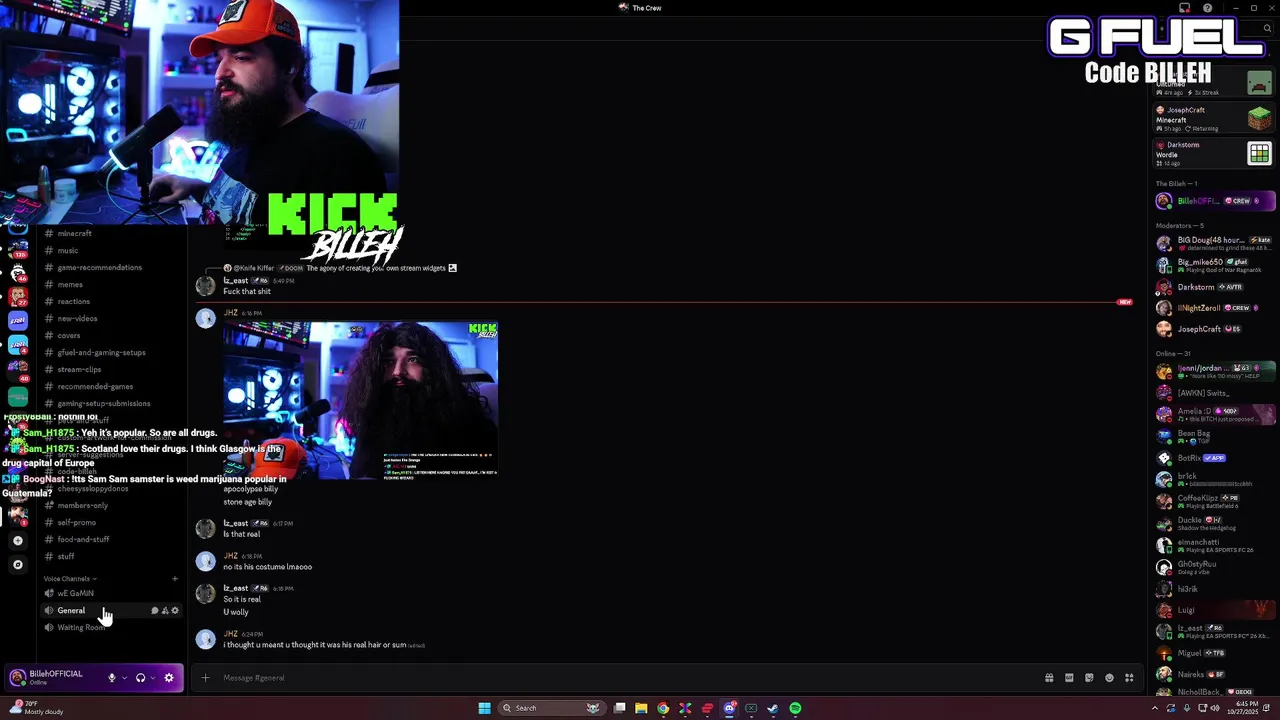Screen dimensions: 1280x720
Task: Open output device options arrow beside headphones
Action: pyautogui.click(x=153, y=678)
